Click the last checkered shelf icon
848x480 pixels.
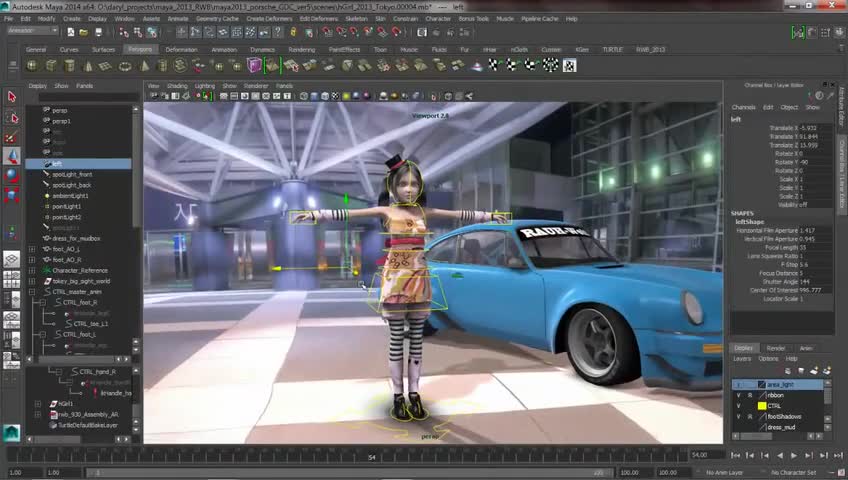(569, 66)
